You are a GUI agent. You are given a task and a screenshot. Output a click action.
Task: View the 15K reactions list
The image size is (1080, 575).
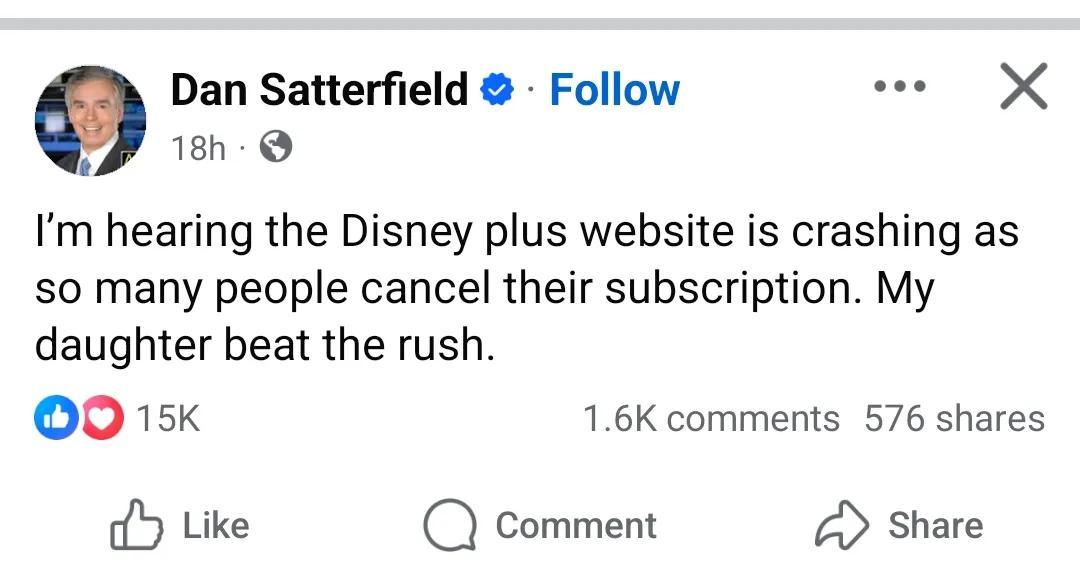167,418
